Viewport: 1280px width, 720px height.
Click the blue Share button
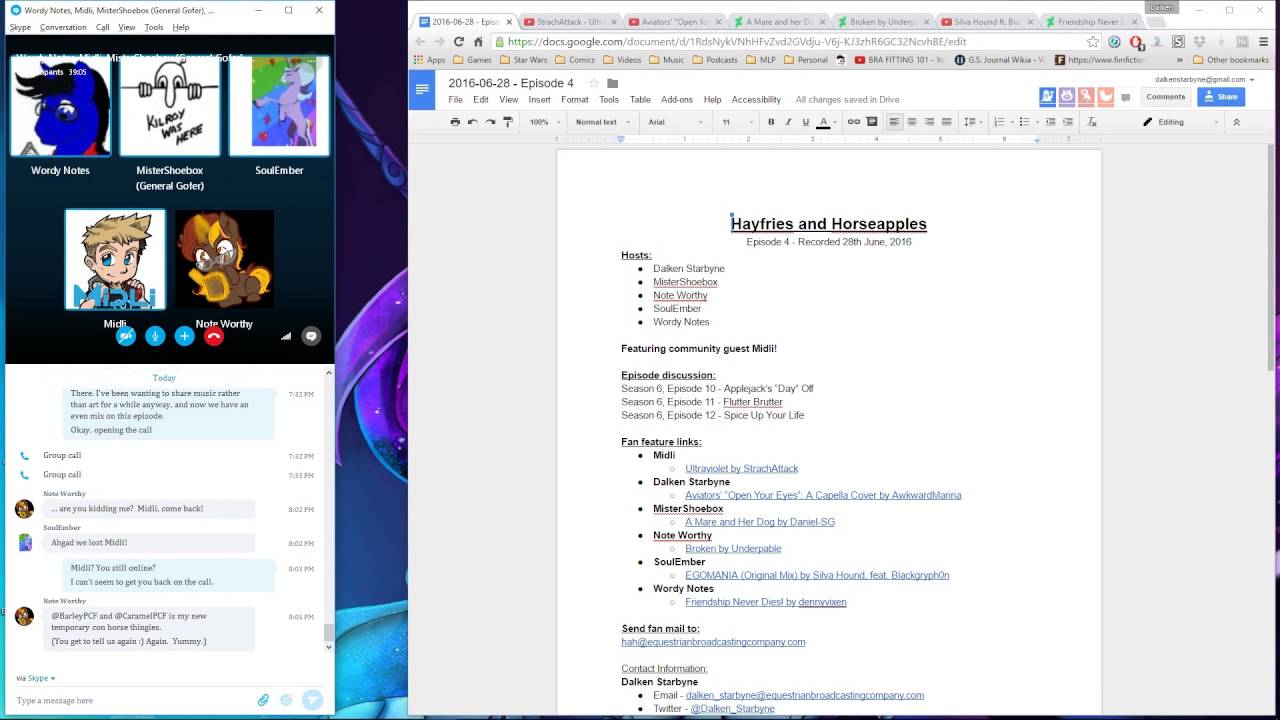coord(1221,97)
